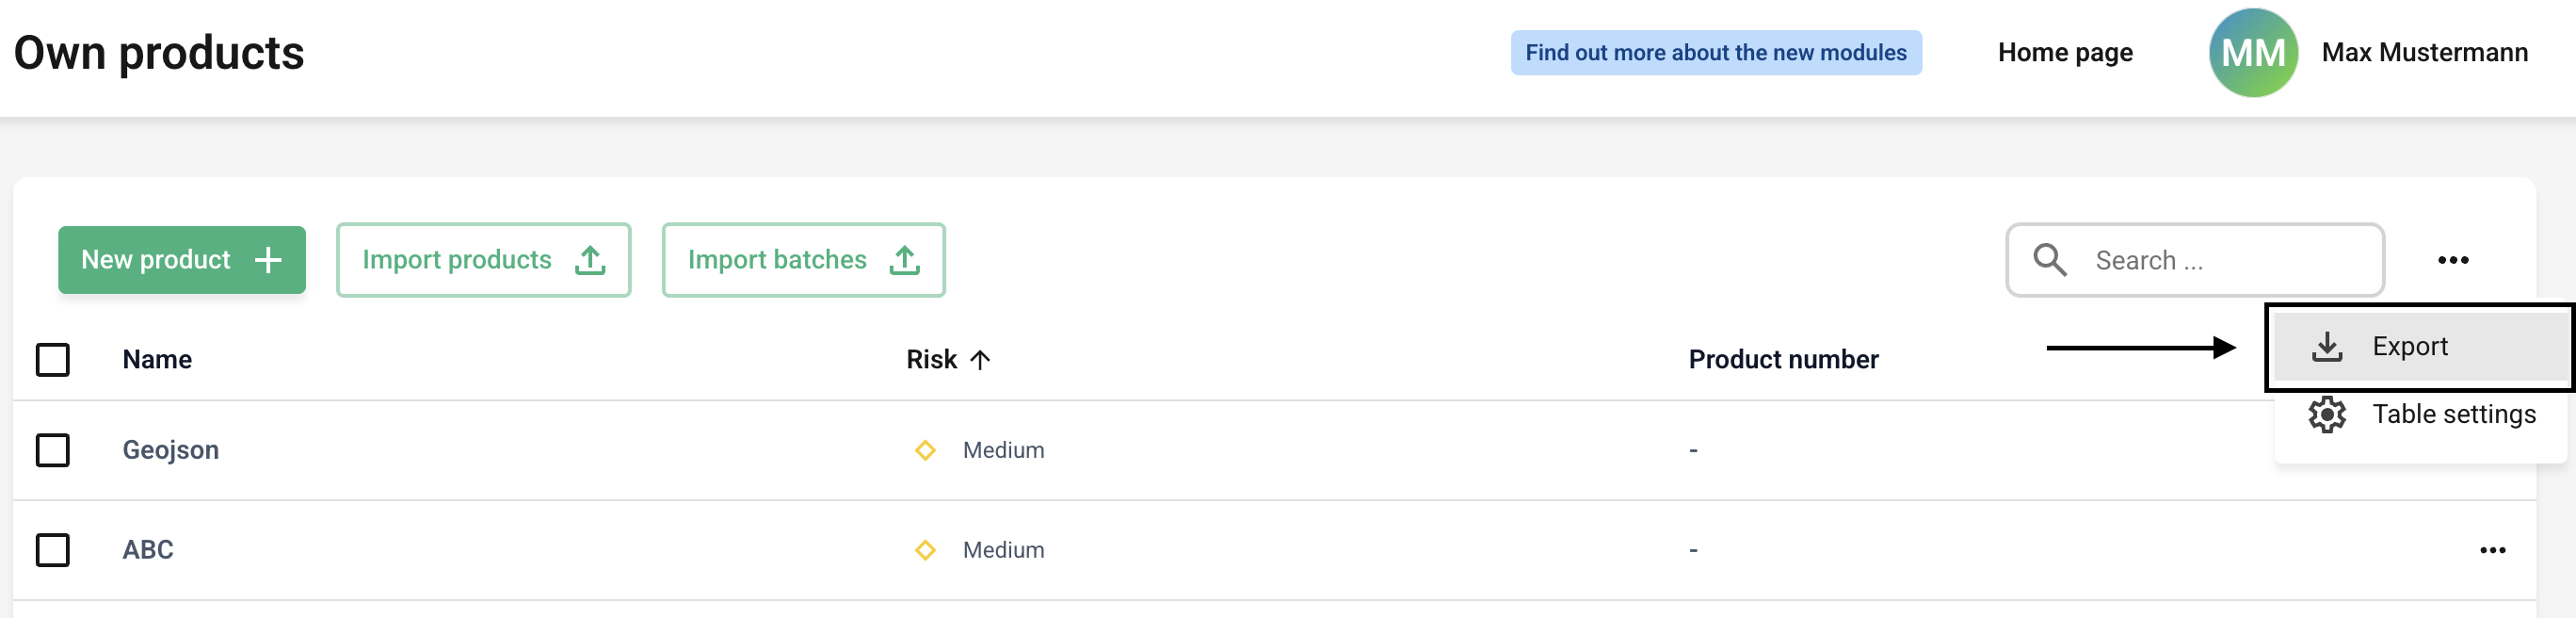Check the ABC row checkbox

coord(53,550)
